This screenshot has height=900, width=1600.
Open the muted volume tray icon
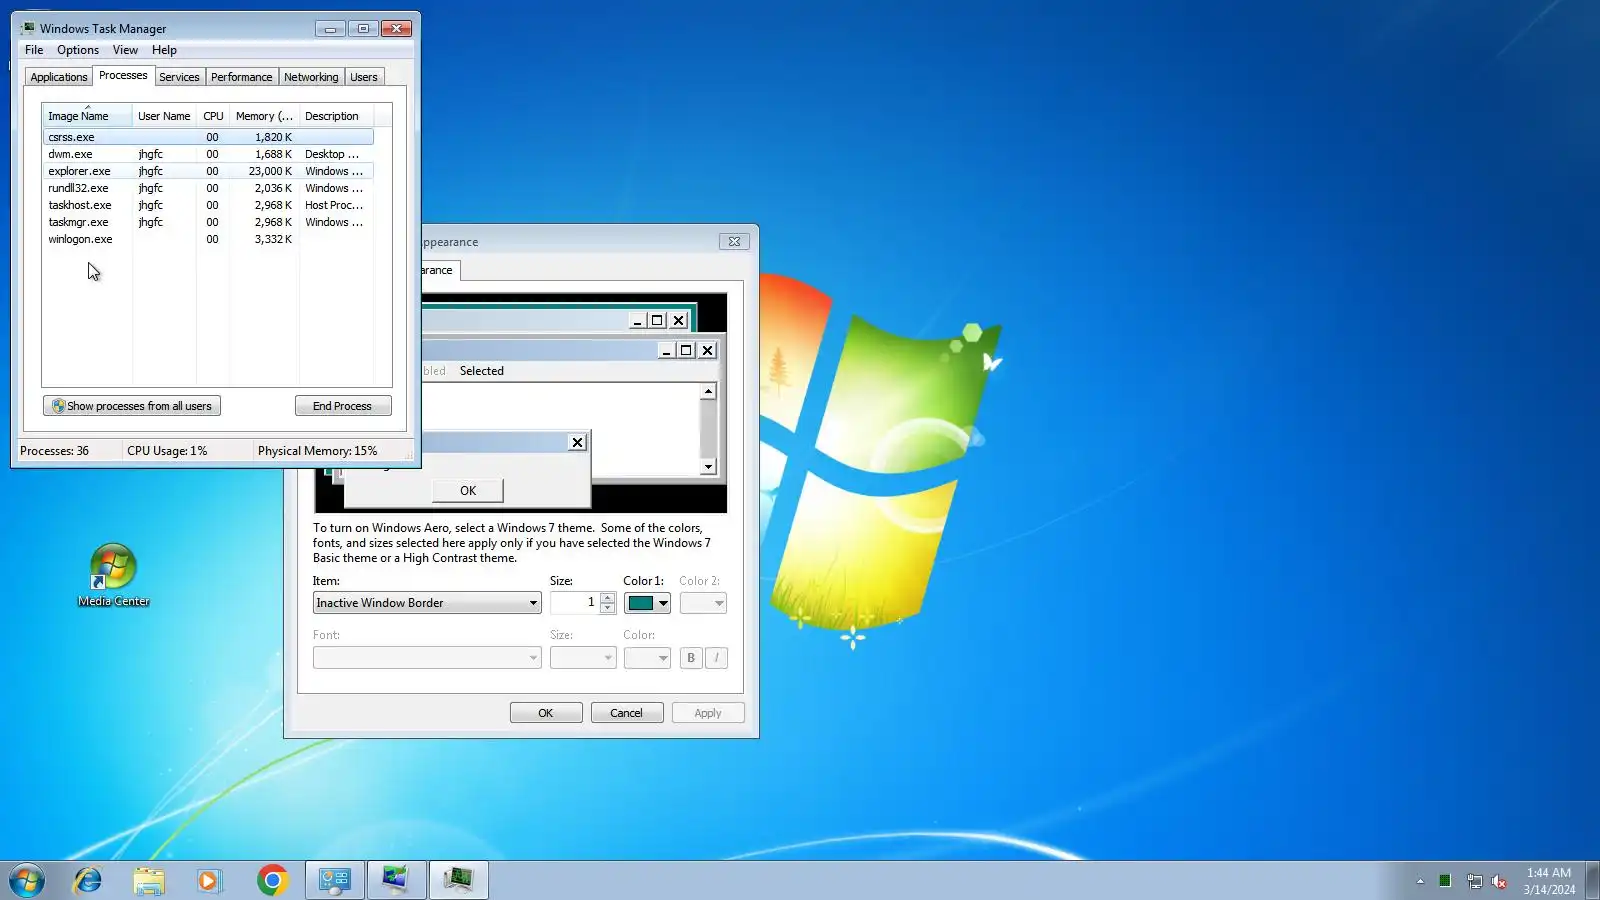point(1499,881)
